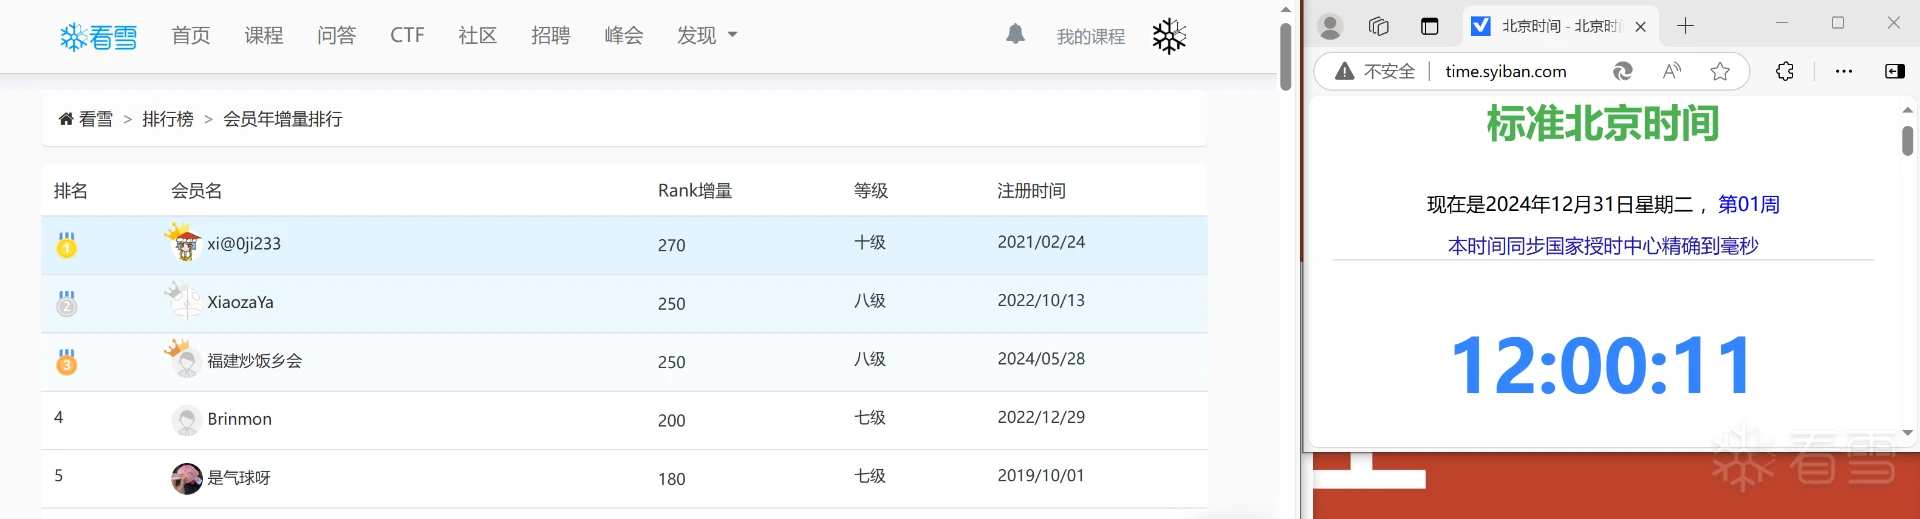1920x519 pixels.
Task: Go to 首页 in the navigation
Action: click(x=191, y=35)
